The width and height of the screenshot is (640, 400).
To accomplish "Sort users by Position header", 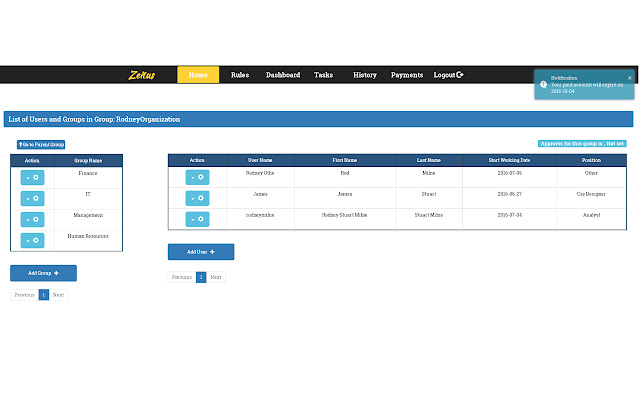I will click(x=591, y=160).
